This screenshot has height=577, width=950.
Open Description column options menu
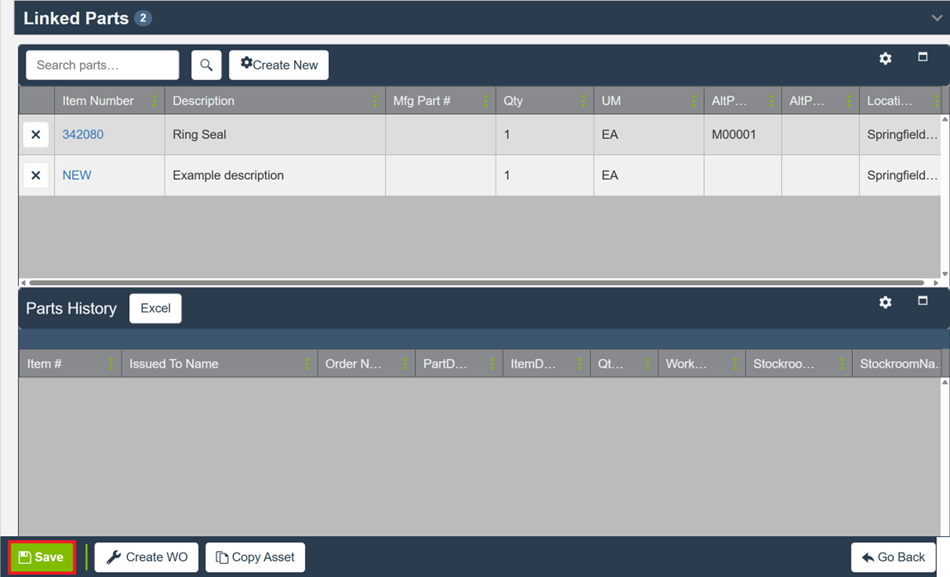click(x=375, y=101)
